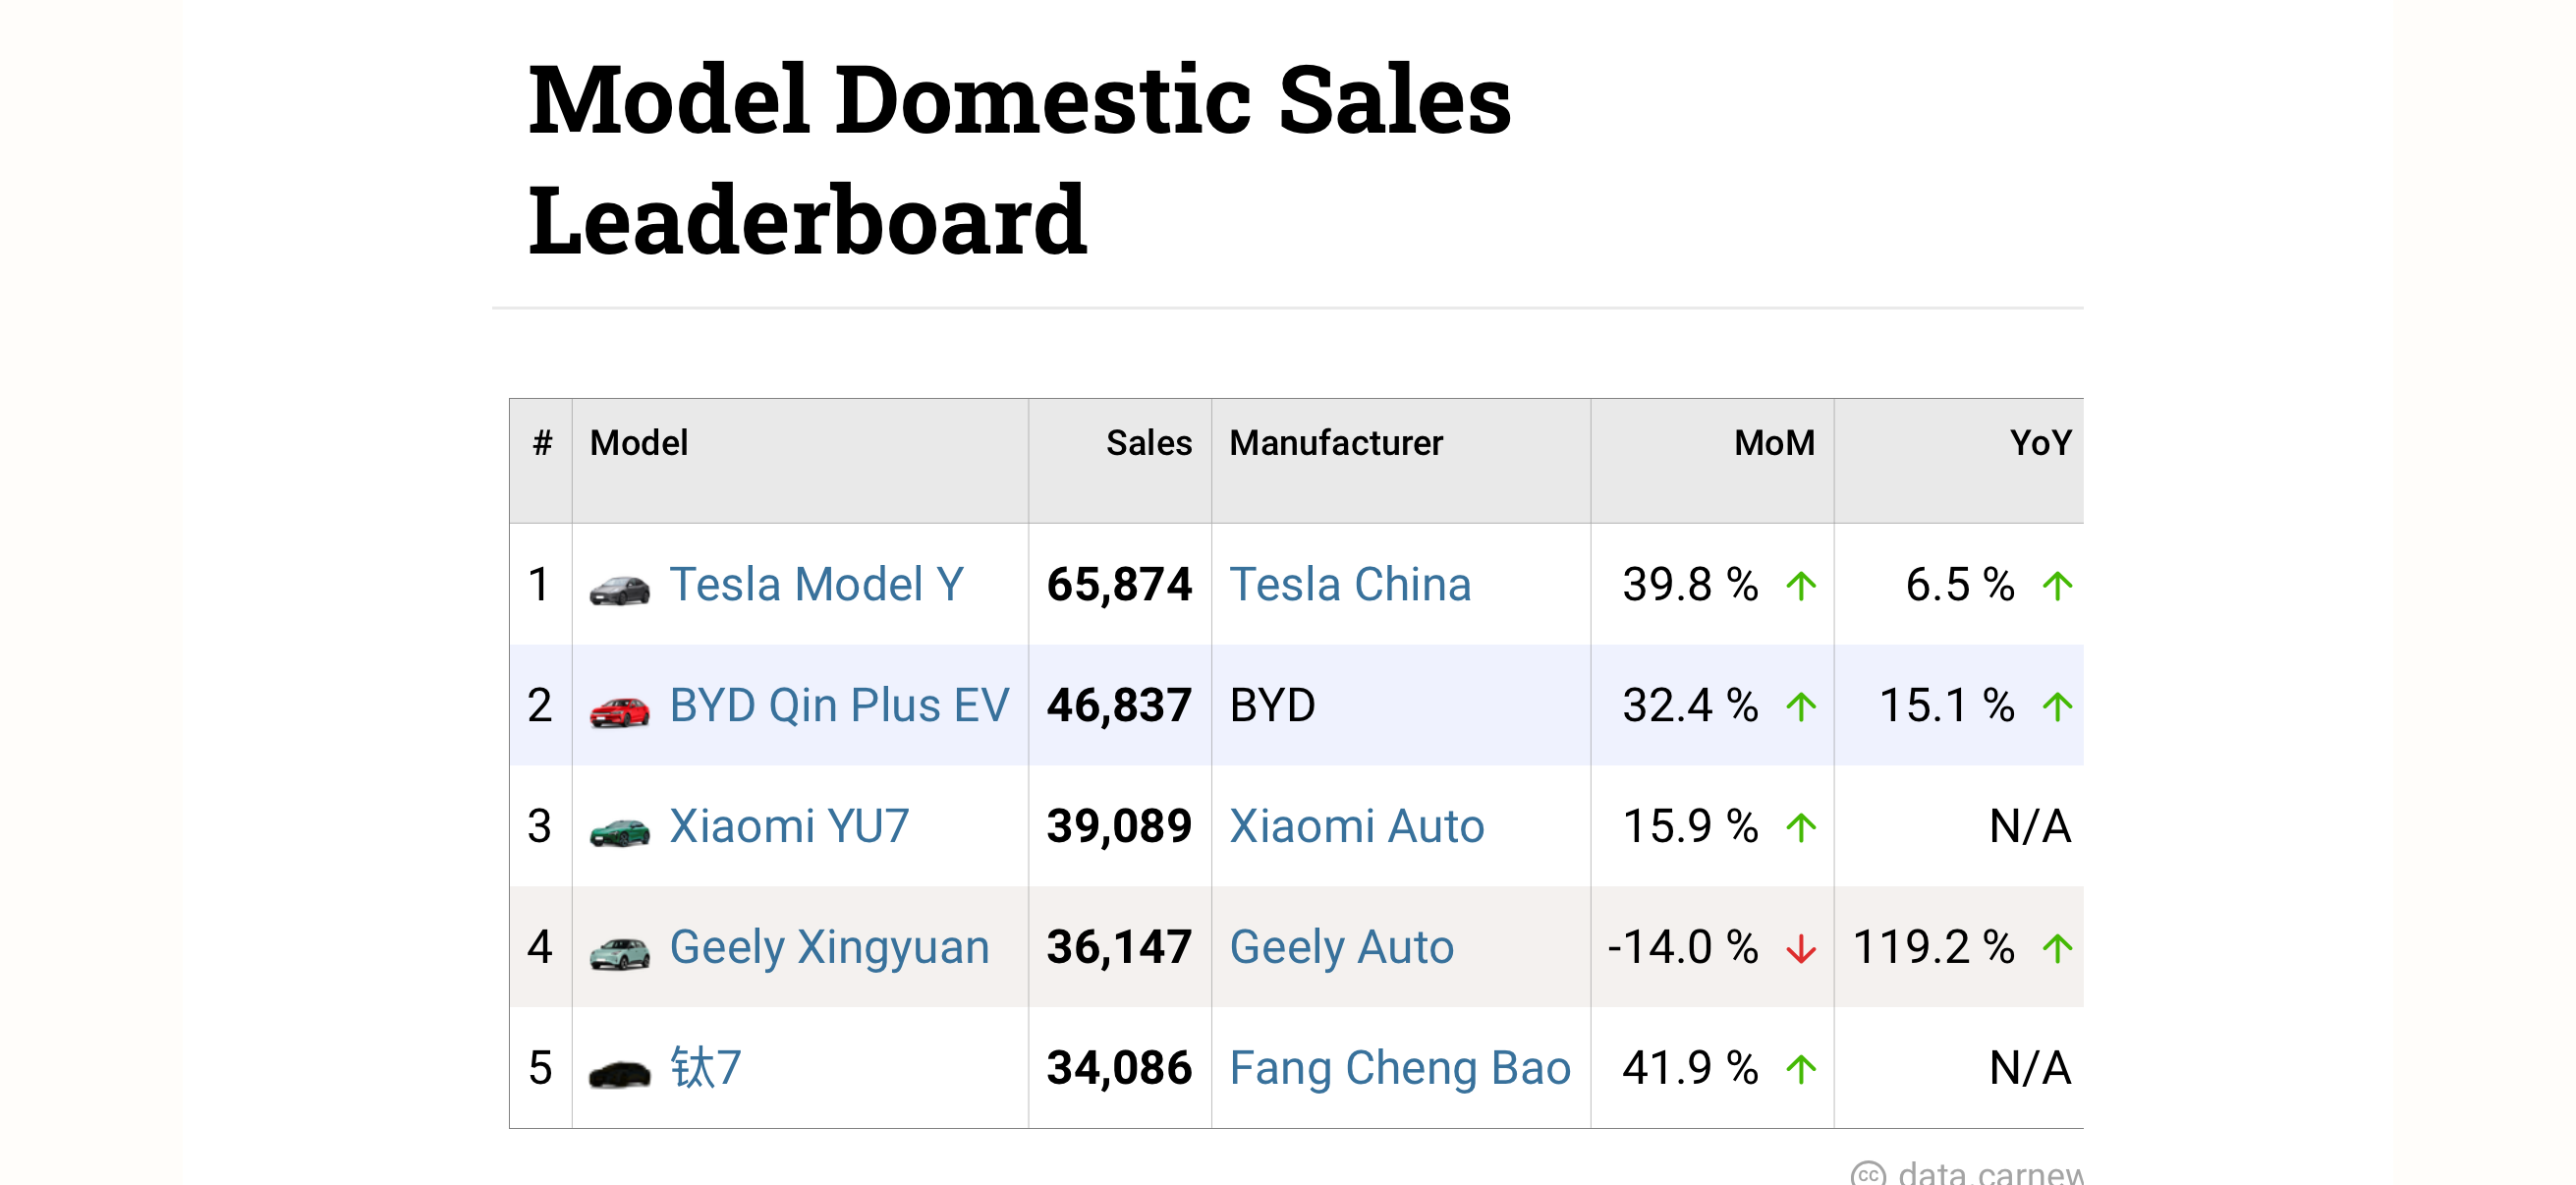
Task: Open the Xiaomi YU7 model link
Action: pos(789,827)
